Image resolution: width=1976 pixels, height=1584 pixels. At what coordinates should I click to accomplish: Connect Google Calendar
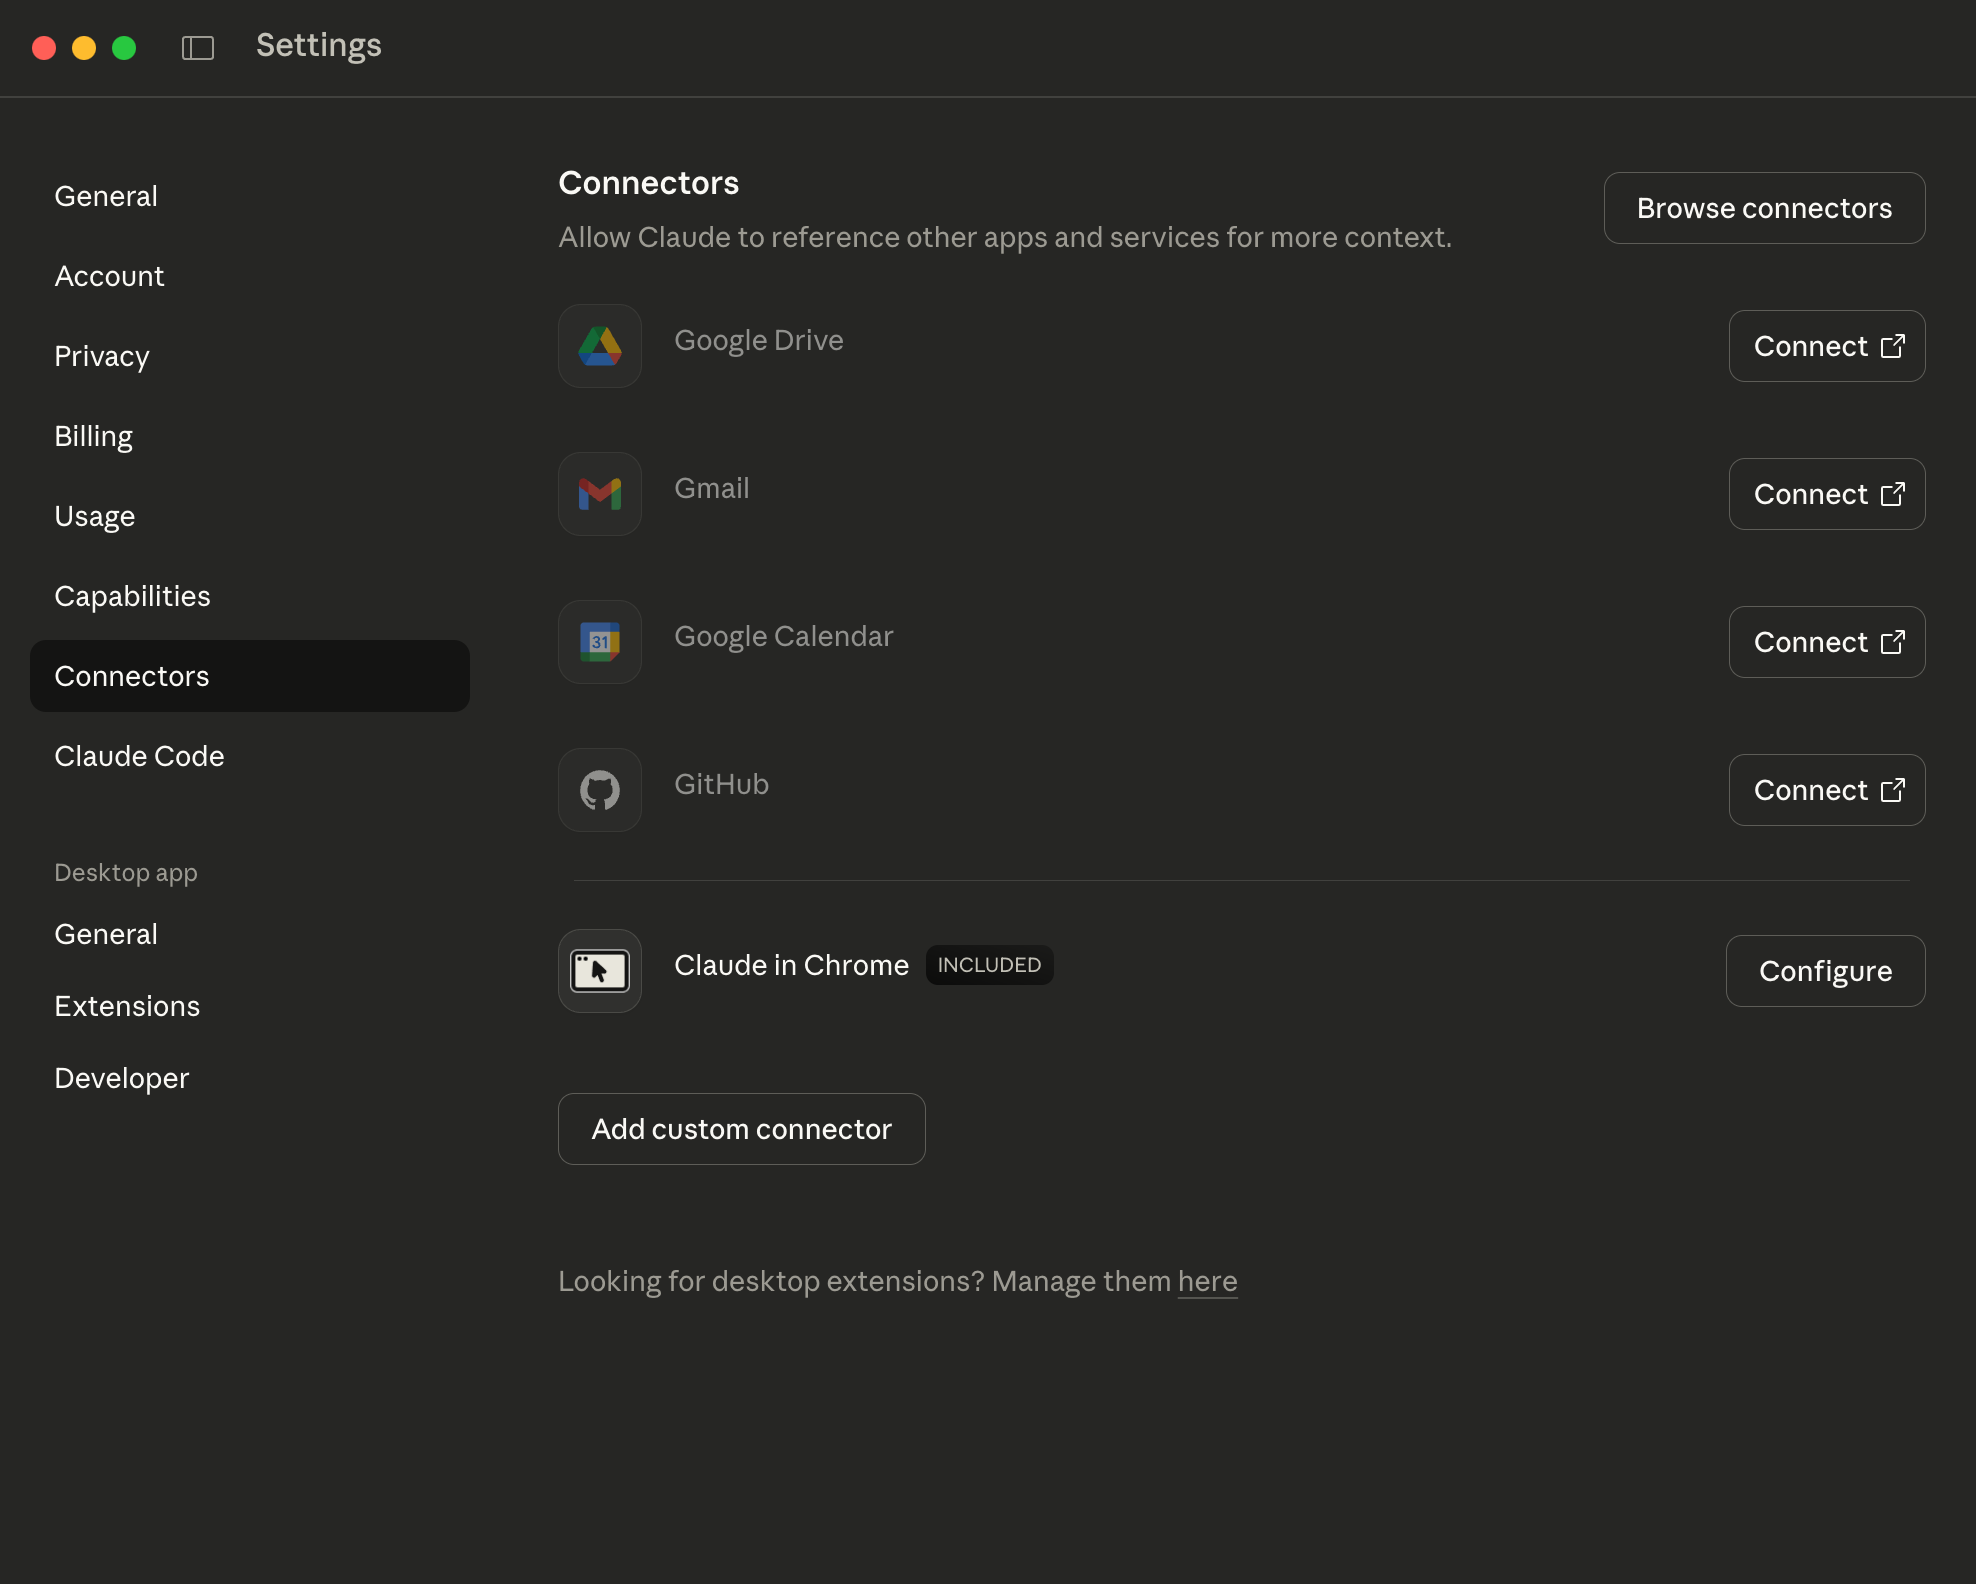[1826, 641]
